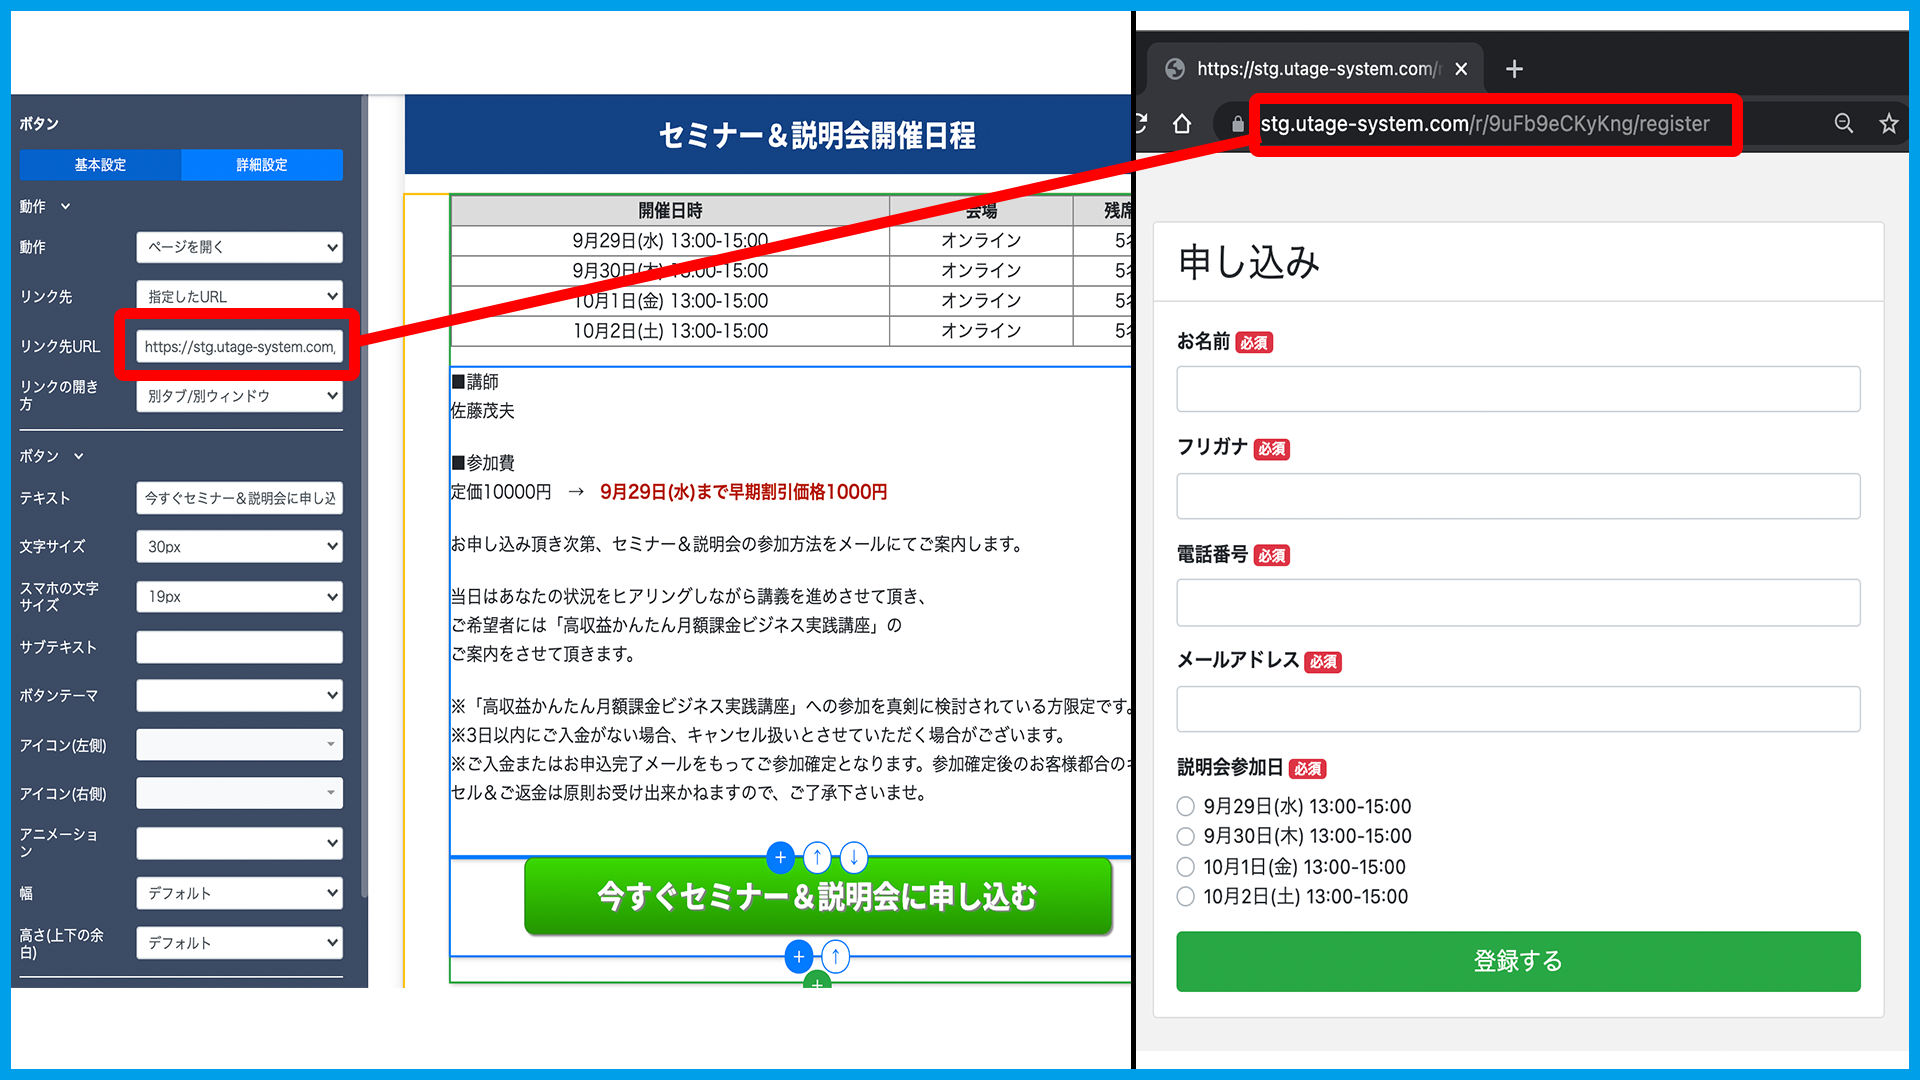The height and width of the screenshot is (1080, 1920).
Task: Click the 今すぐセミナー＆説明会に申し込む button
Action: coord(817,897)
